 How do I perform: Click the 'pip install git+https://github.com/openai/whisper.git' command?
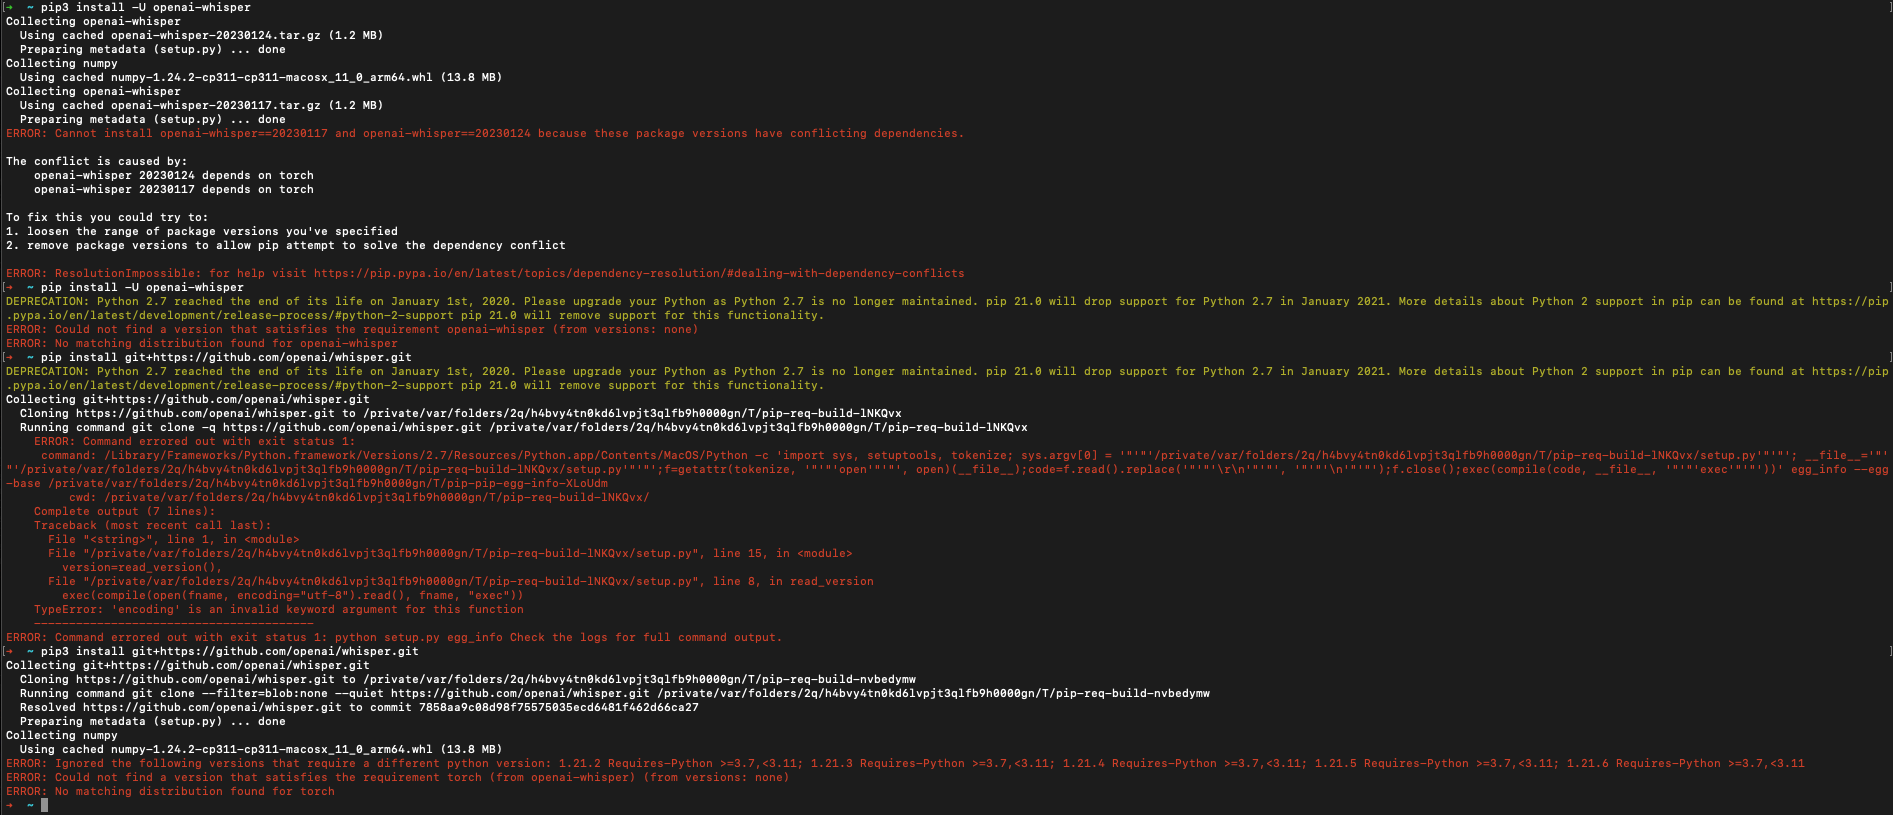[x=226, y=357]
